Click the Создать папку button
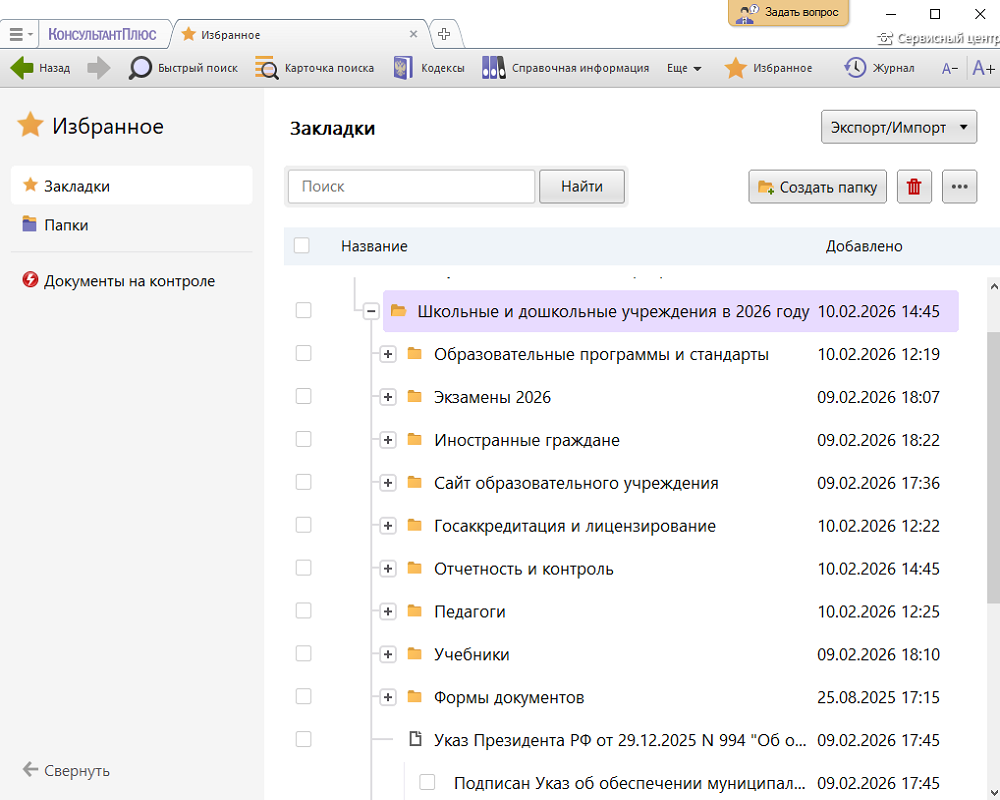The width and height of the screenshot is (1000, 800). [x=817, y=187]
